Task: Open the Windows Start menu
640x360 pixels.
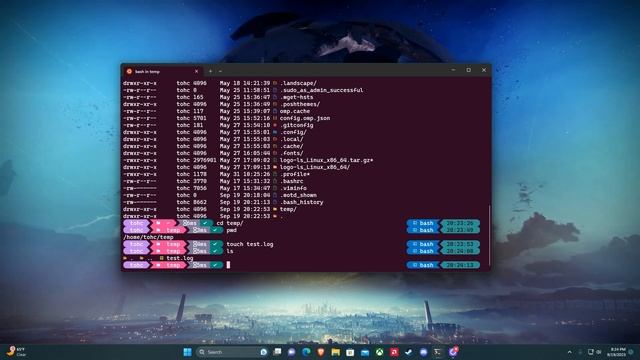Action: 187,352
